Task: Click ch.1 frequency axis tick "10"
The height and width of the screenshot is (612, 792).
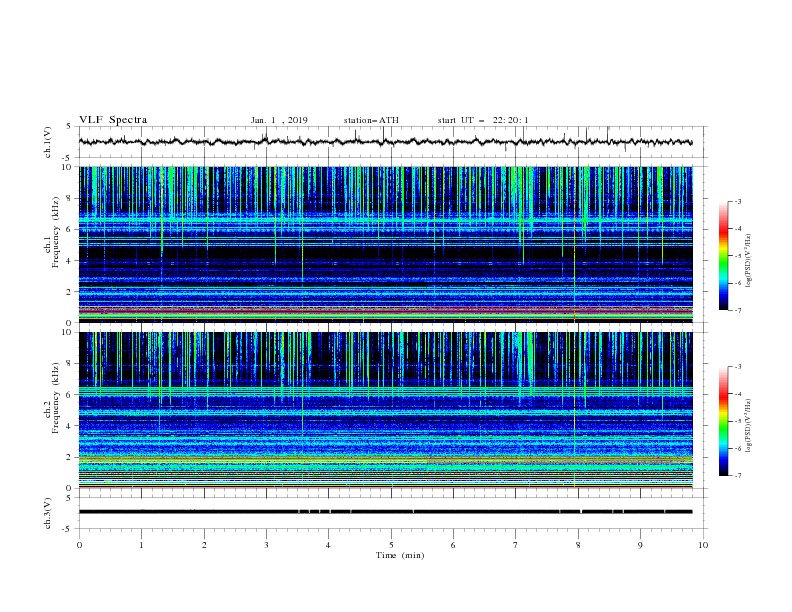Action: pyautogui.click(x=67, y=167)
